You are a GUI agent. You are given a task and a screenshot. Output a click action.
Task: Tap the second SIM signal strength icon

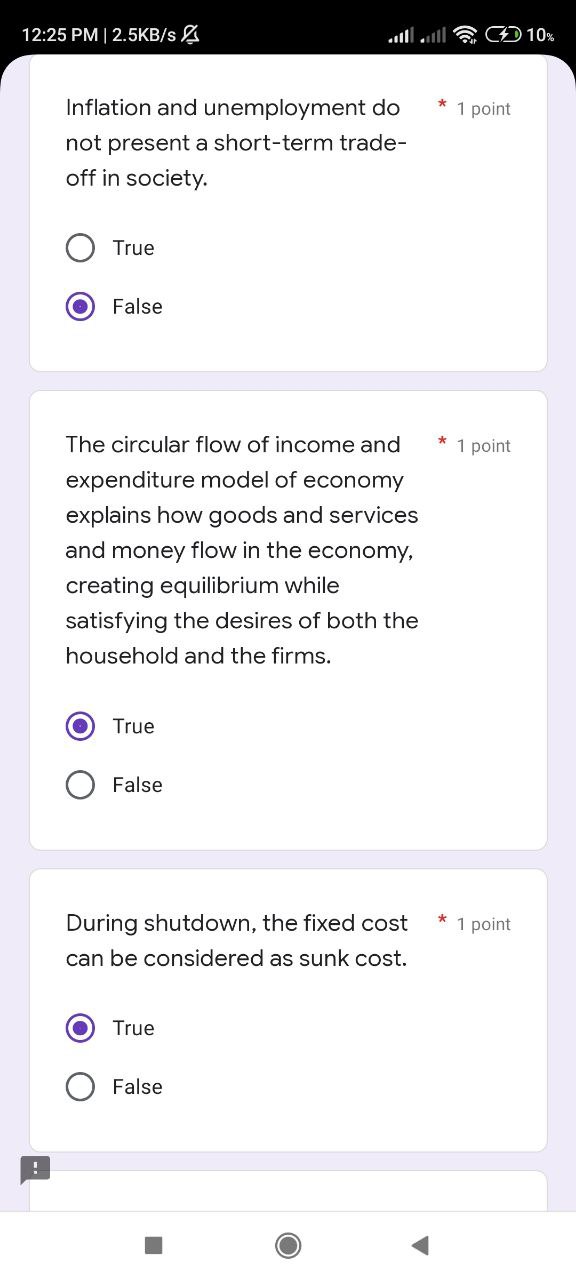pyautogui.click(x=434, y=33)
